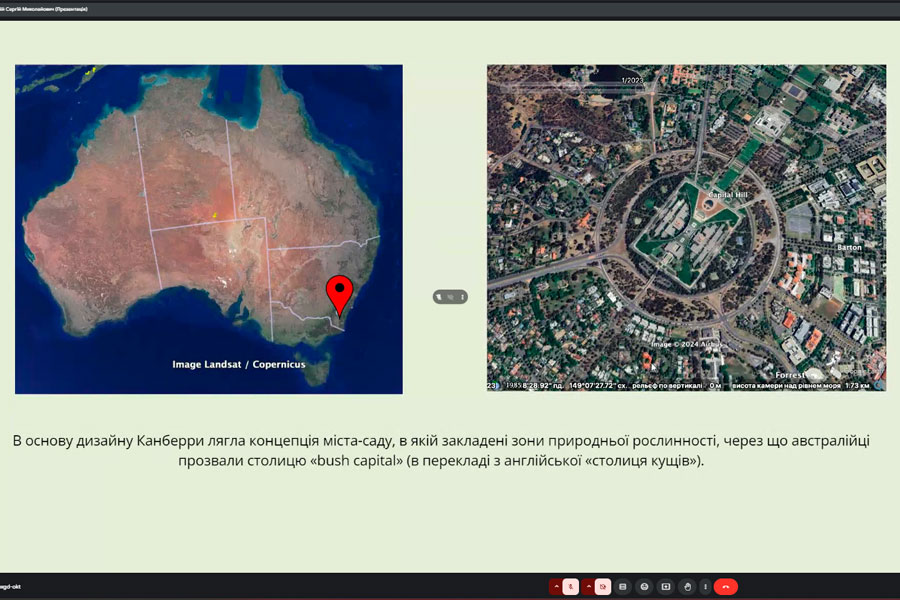Toggle closed captions on
The width and height of the screenshot is (900, 600).
click(624, 586)
